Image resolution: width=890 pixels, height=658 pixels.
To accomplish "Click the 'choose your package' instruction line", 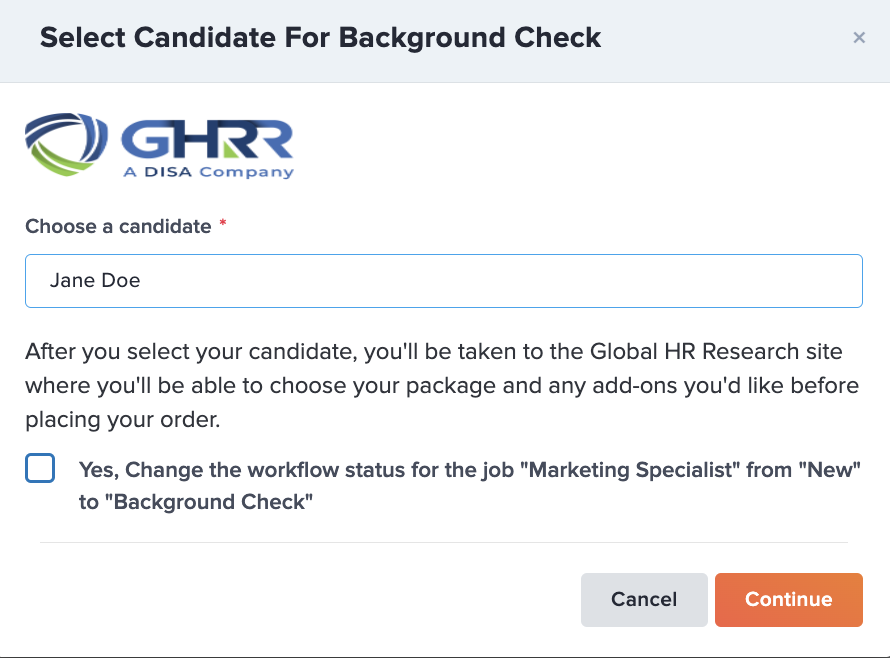I will tap(442, 385).
